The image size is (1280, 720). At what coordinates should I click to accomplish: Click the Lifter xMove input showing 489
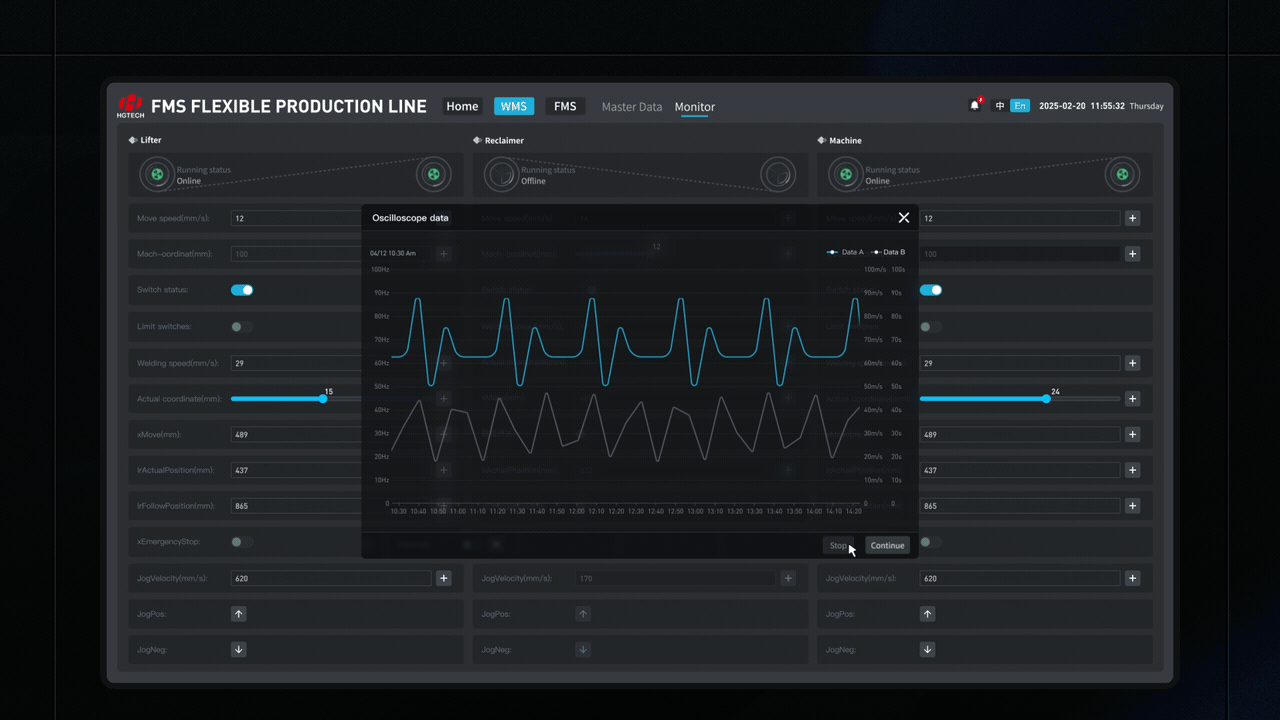297,435
